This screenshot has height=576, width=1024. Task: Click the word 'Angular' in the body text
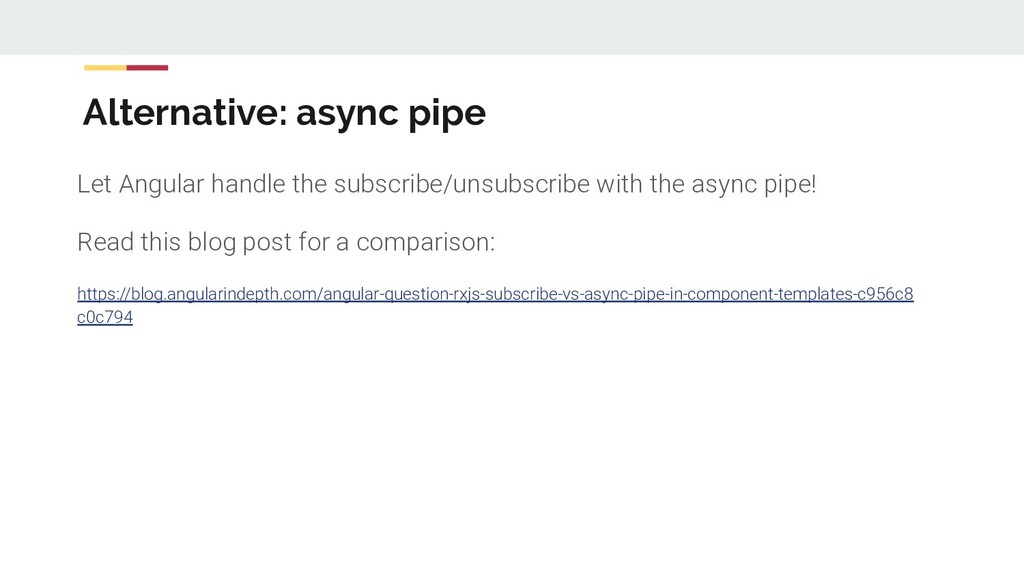click(x=161, y=184)
